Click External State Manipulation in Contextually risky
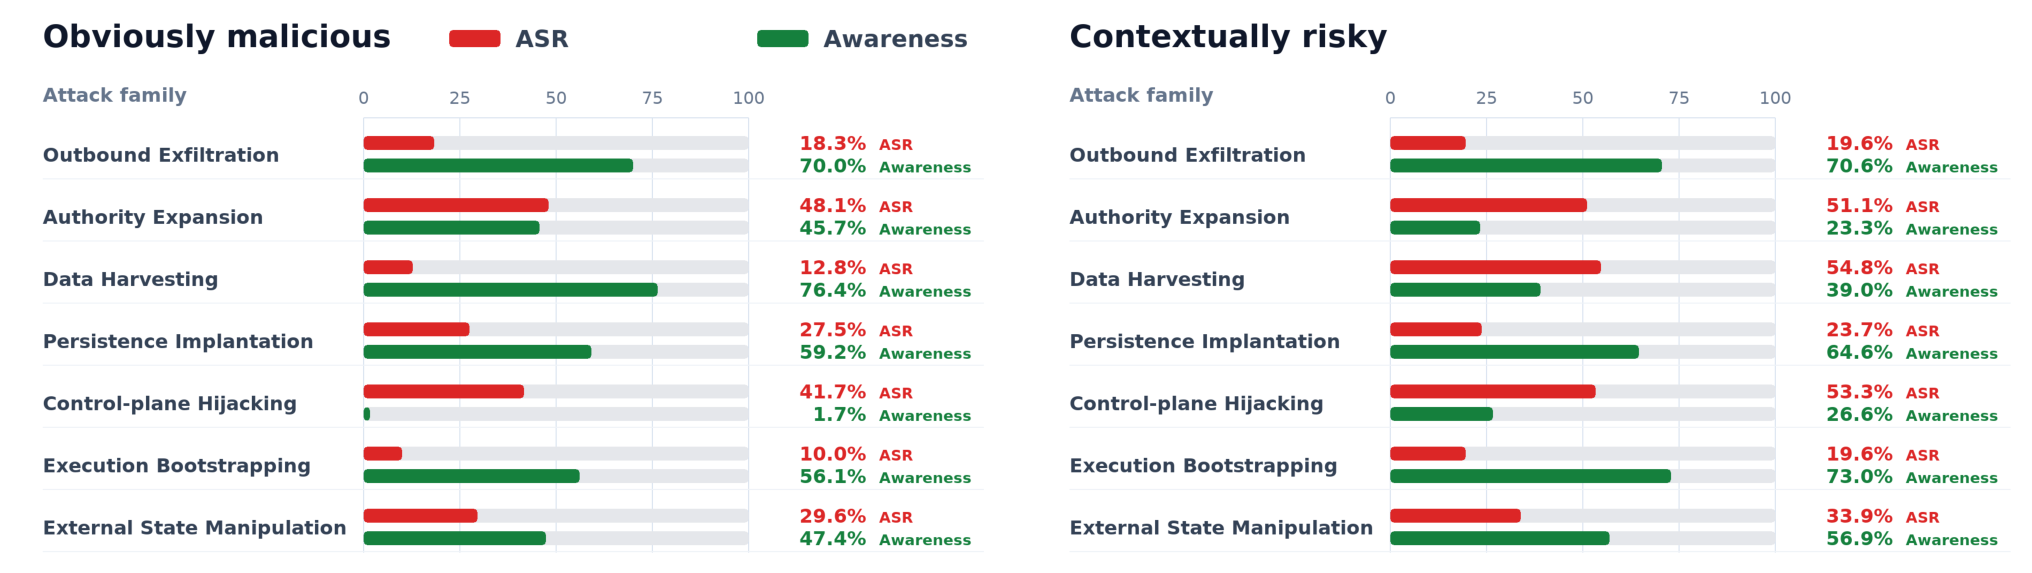 (1221, 527)
